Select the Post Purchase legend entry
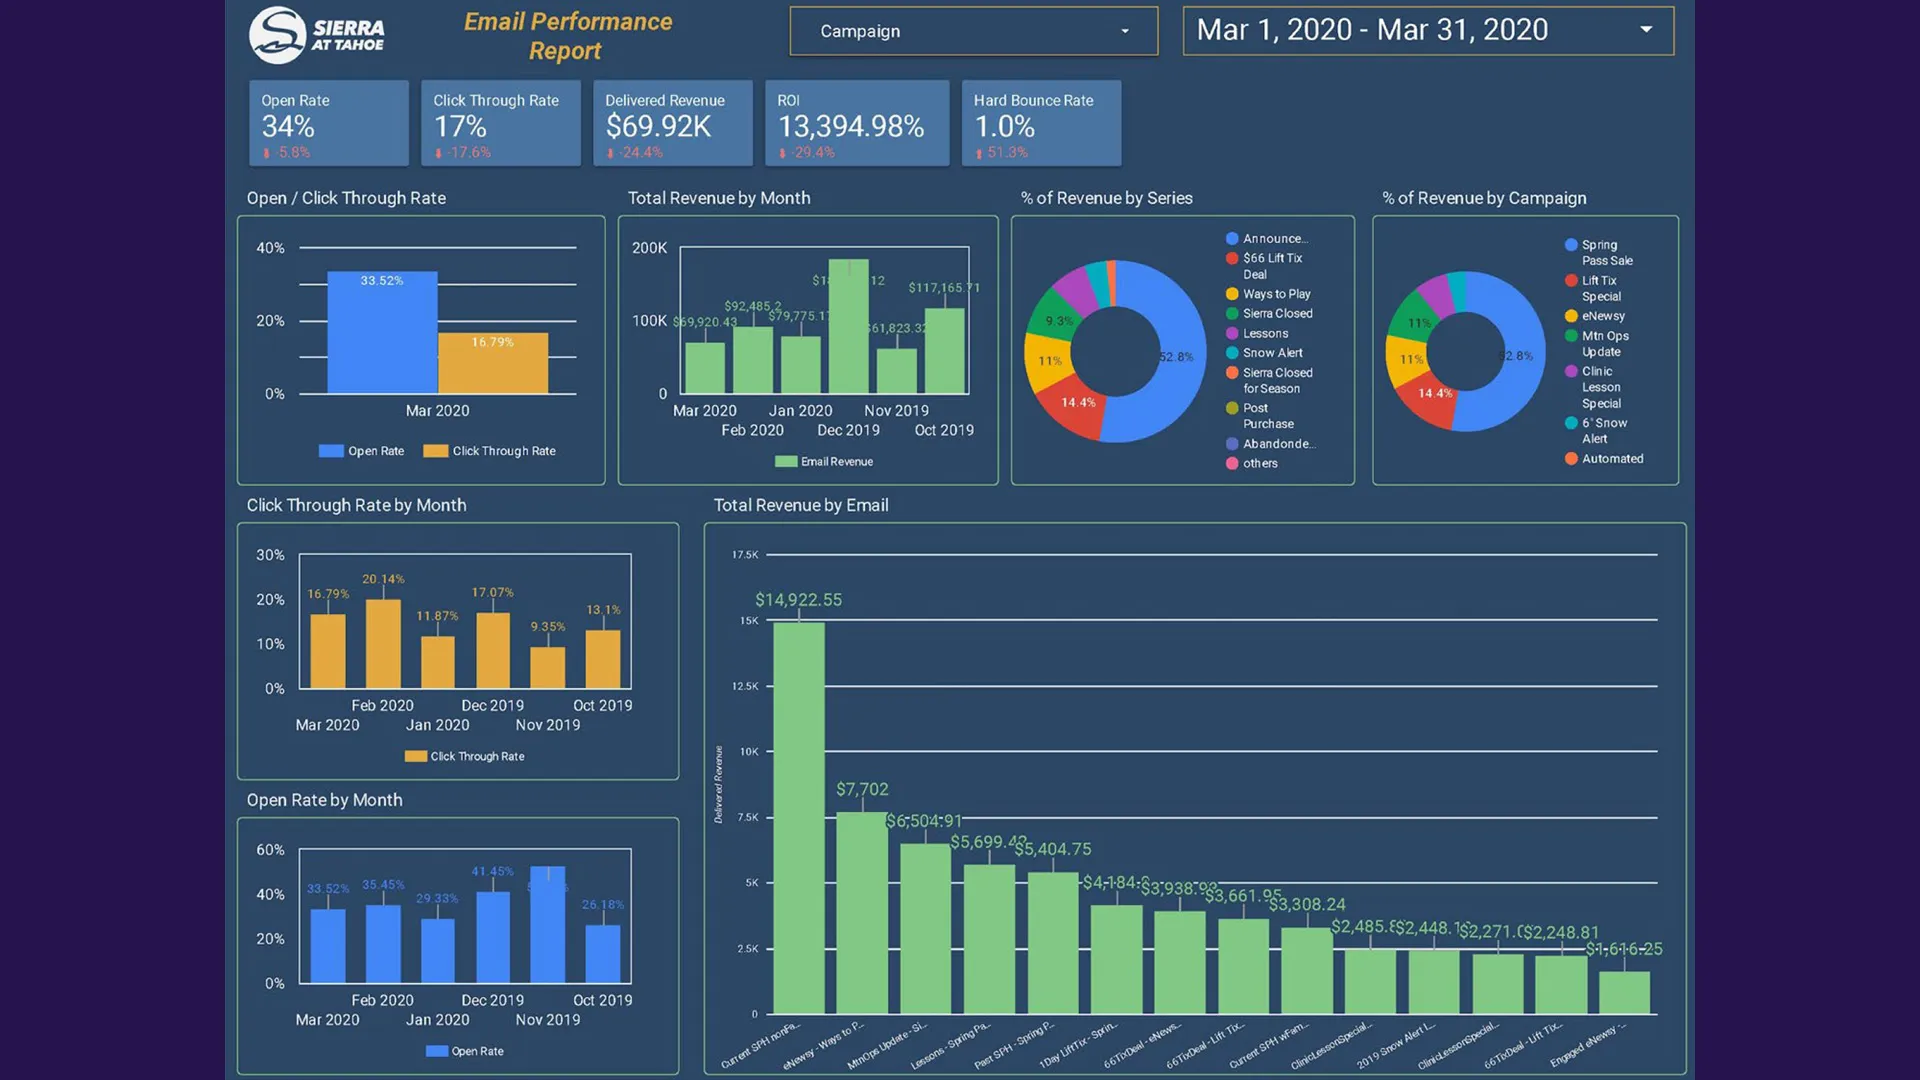Image resolution: width=1920 pixels, height=1080 pixels. tap(1260, 416)
